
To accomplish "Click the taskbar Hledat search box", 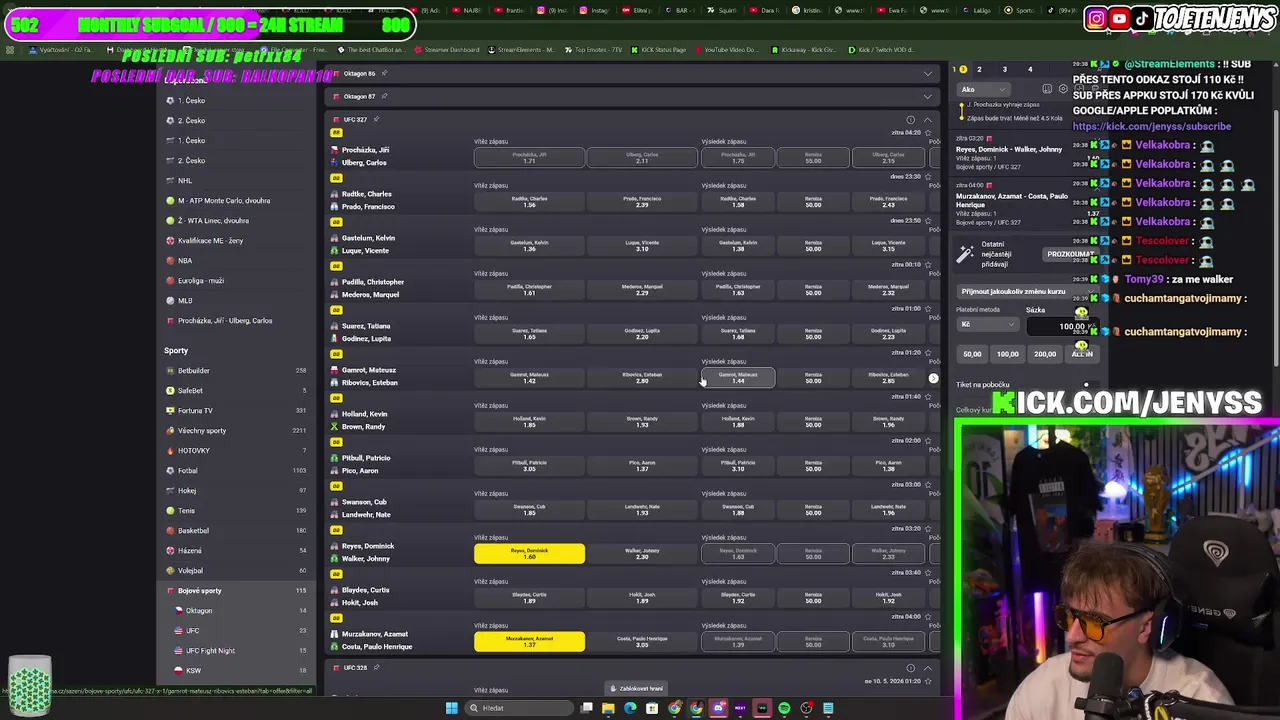I will pyautogui.click(x=521, y=708).
